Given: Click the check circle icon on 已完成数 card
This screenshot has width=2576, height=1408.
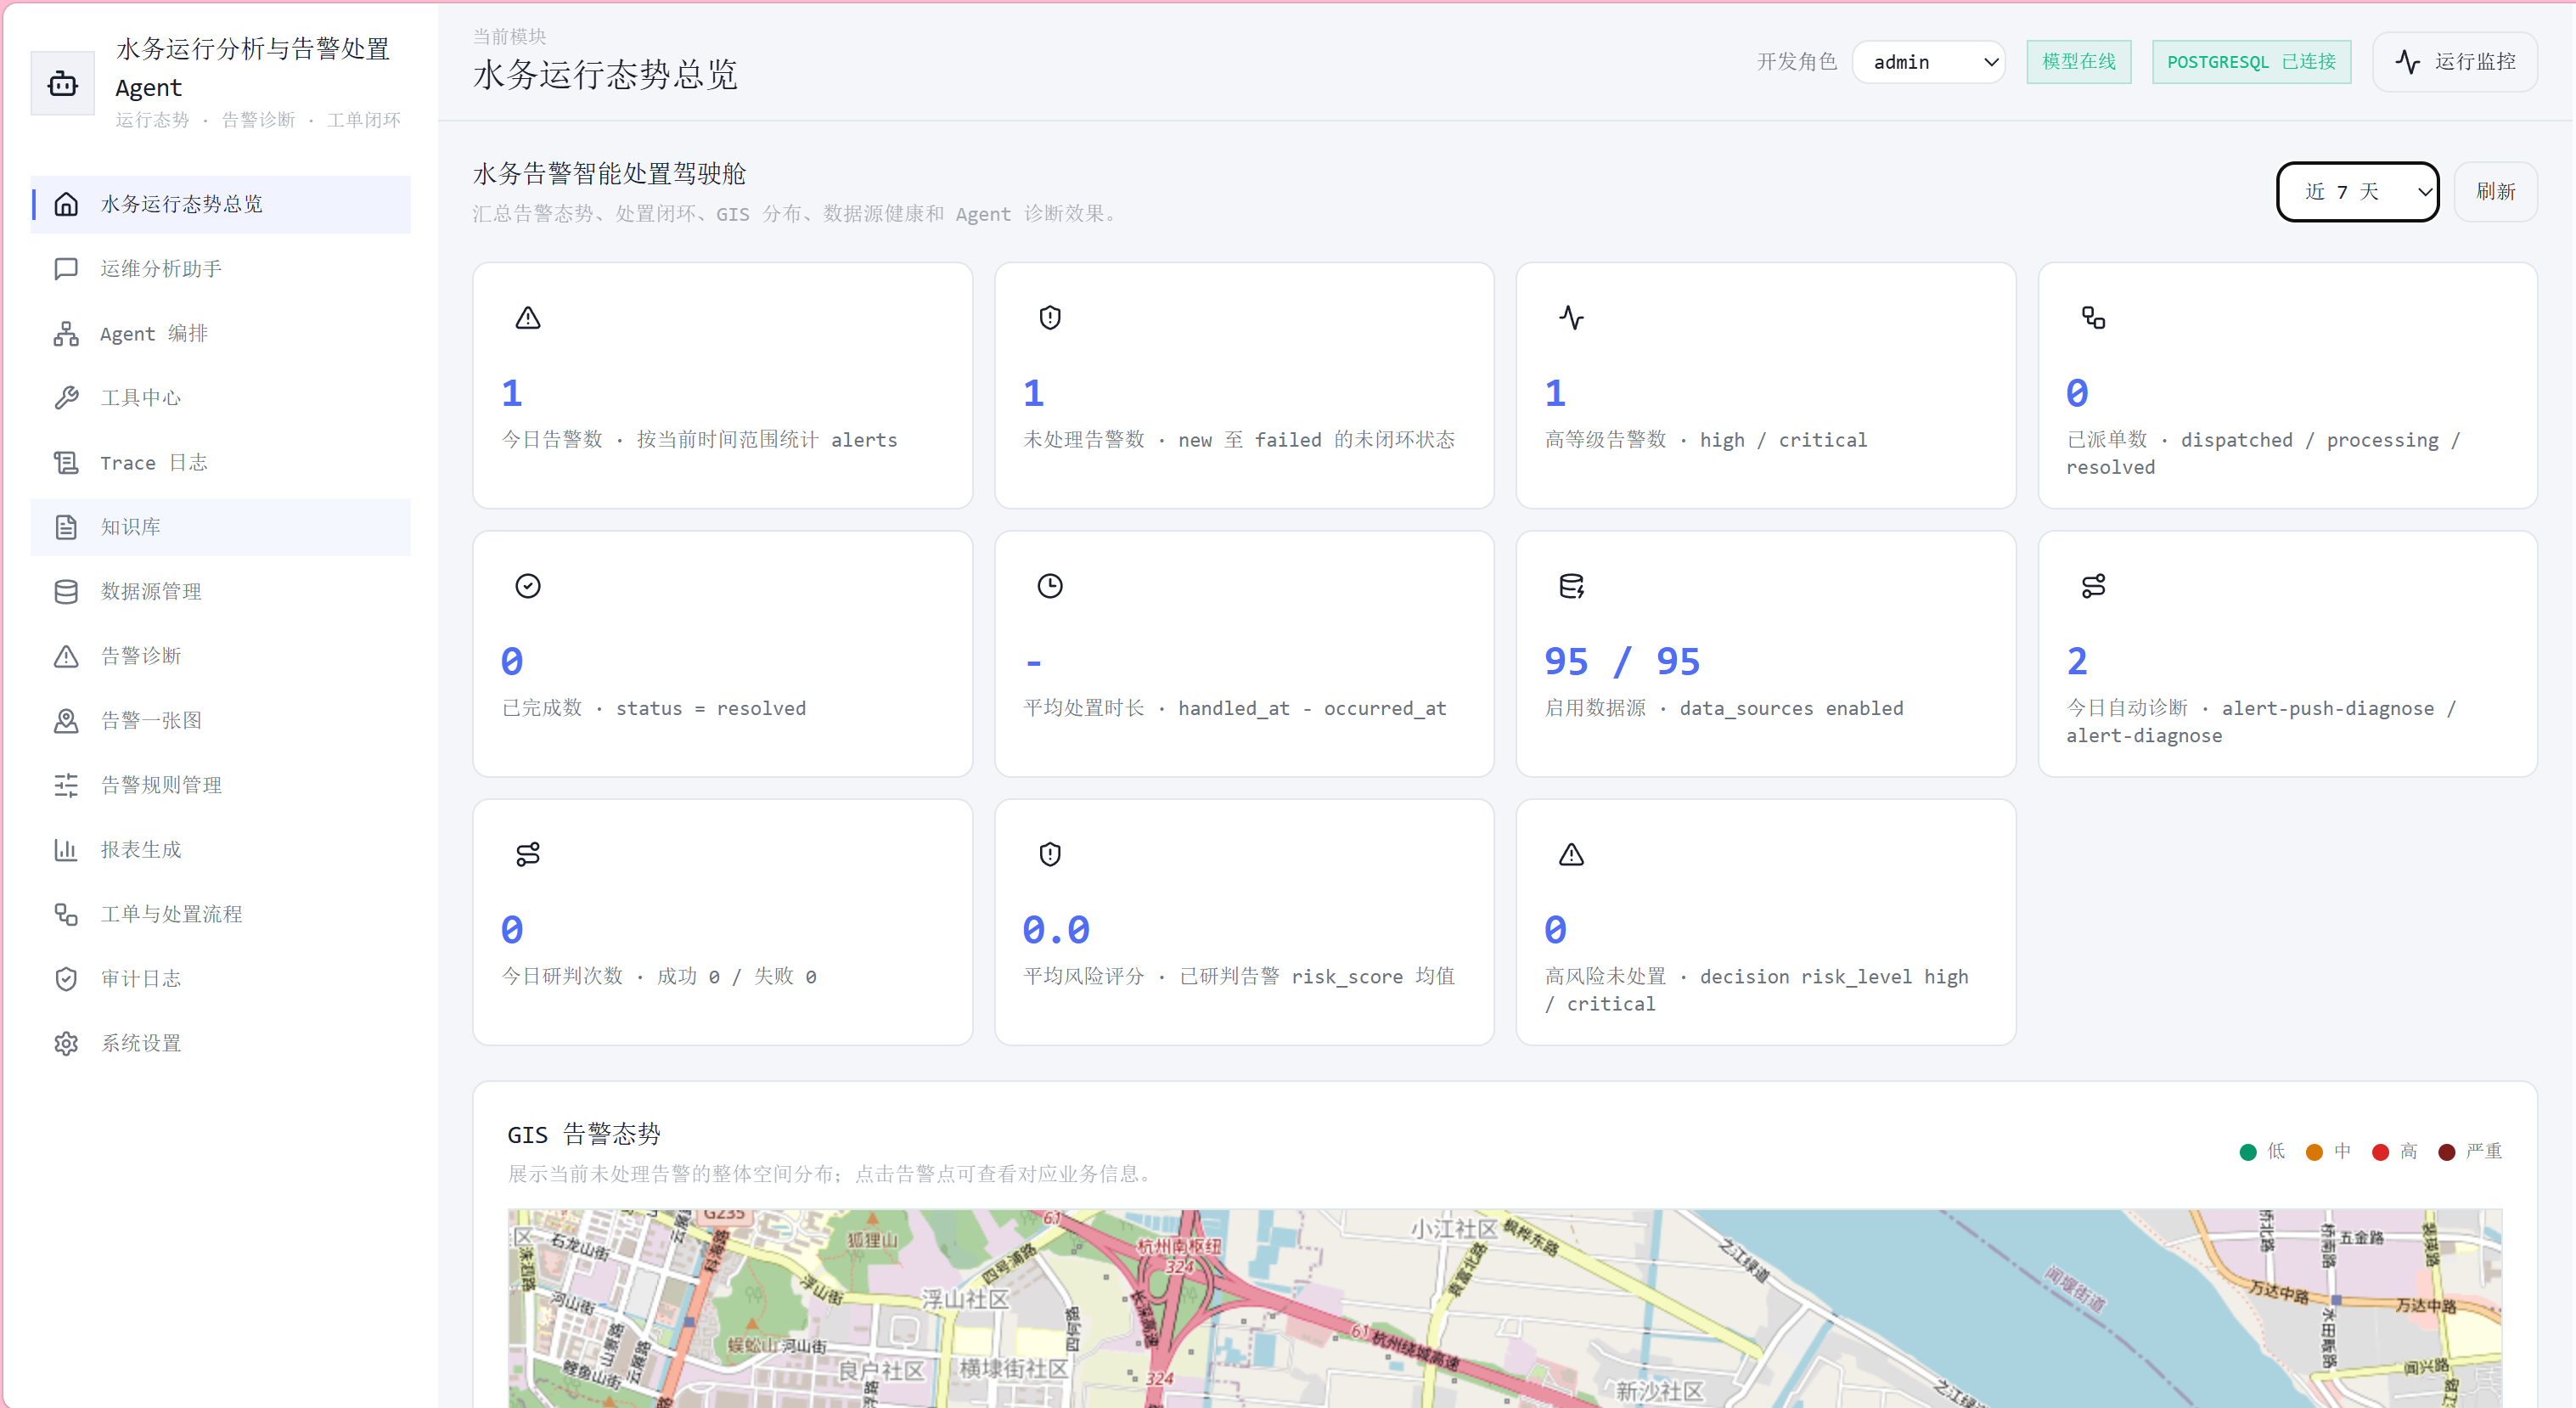Looking at the screenshot, I should pos(528,586).
